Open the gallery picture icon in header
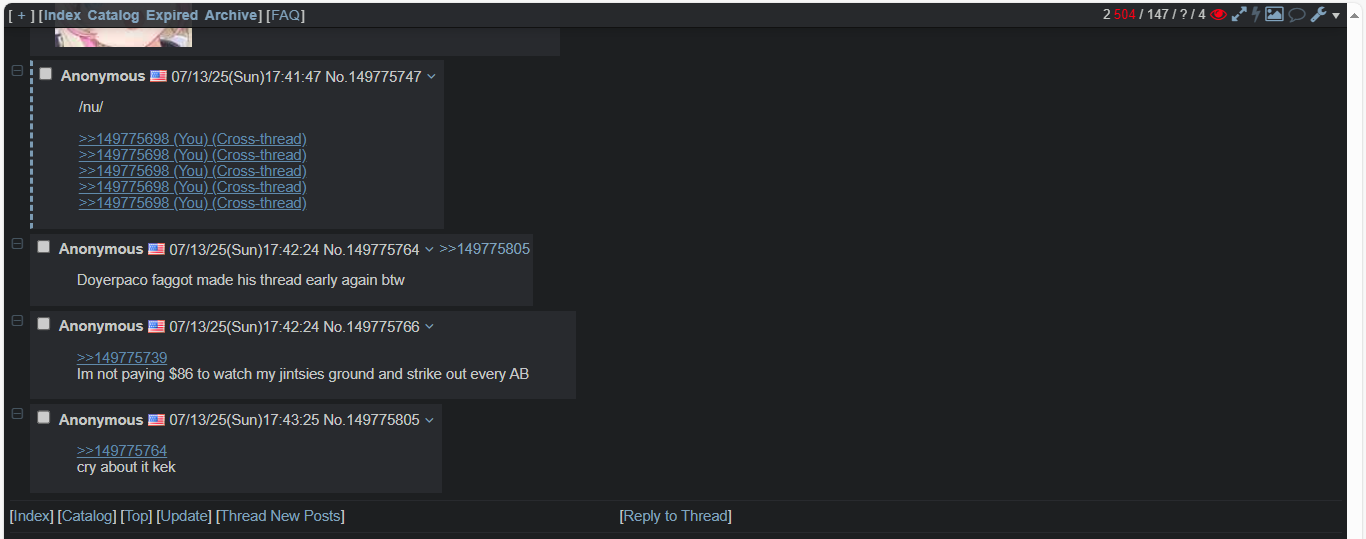1366x539 pixels. pyautogui.click(x=1274, y=15)
